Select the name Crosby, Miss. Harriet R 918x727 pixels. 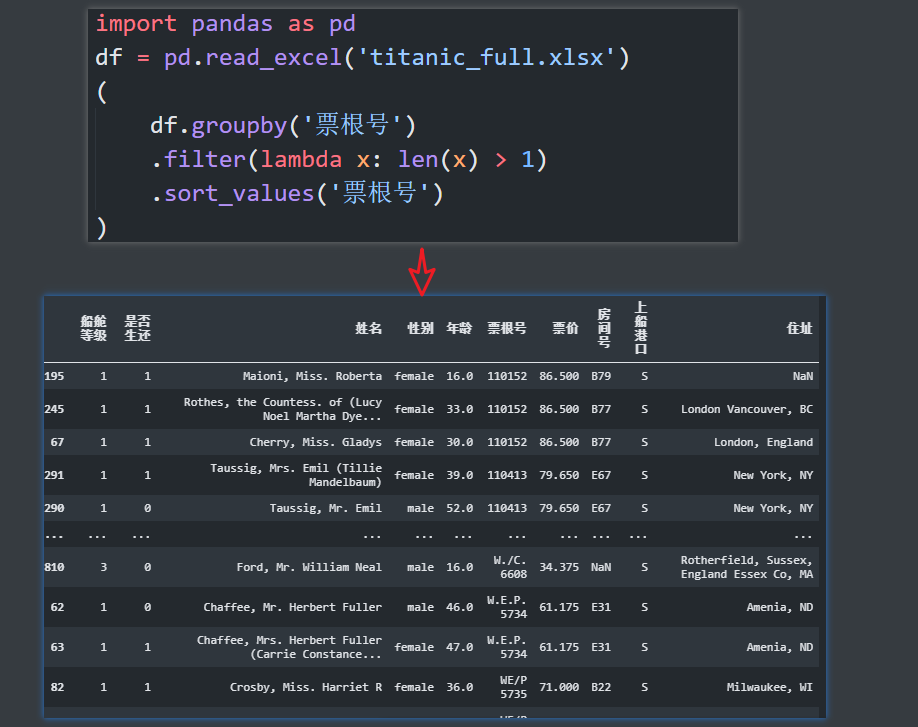pyautogui.click(x=306, y=687)
